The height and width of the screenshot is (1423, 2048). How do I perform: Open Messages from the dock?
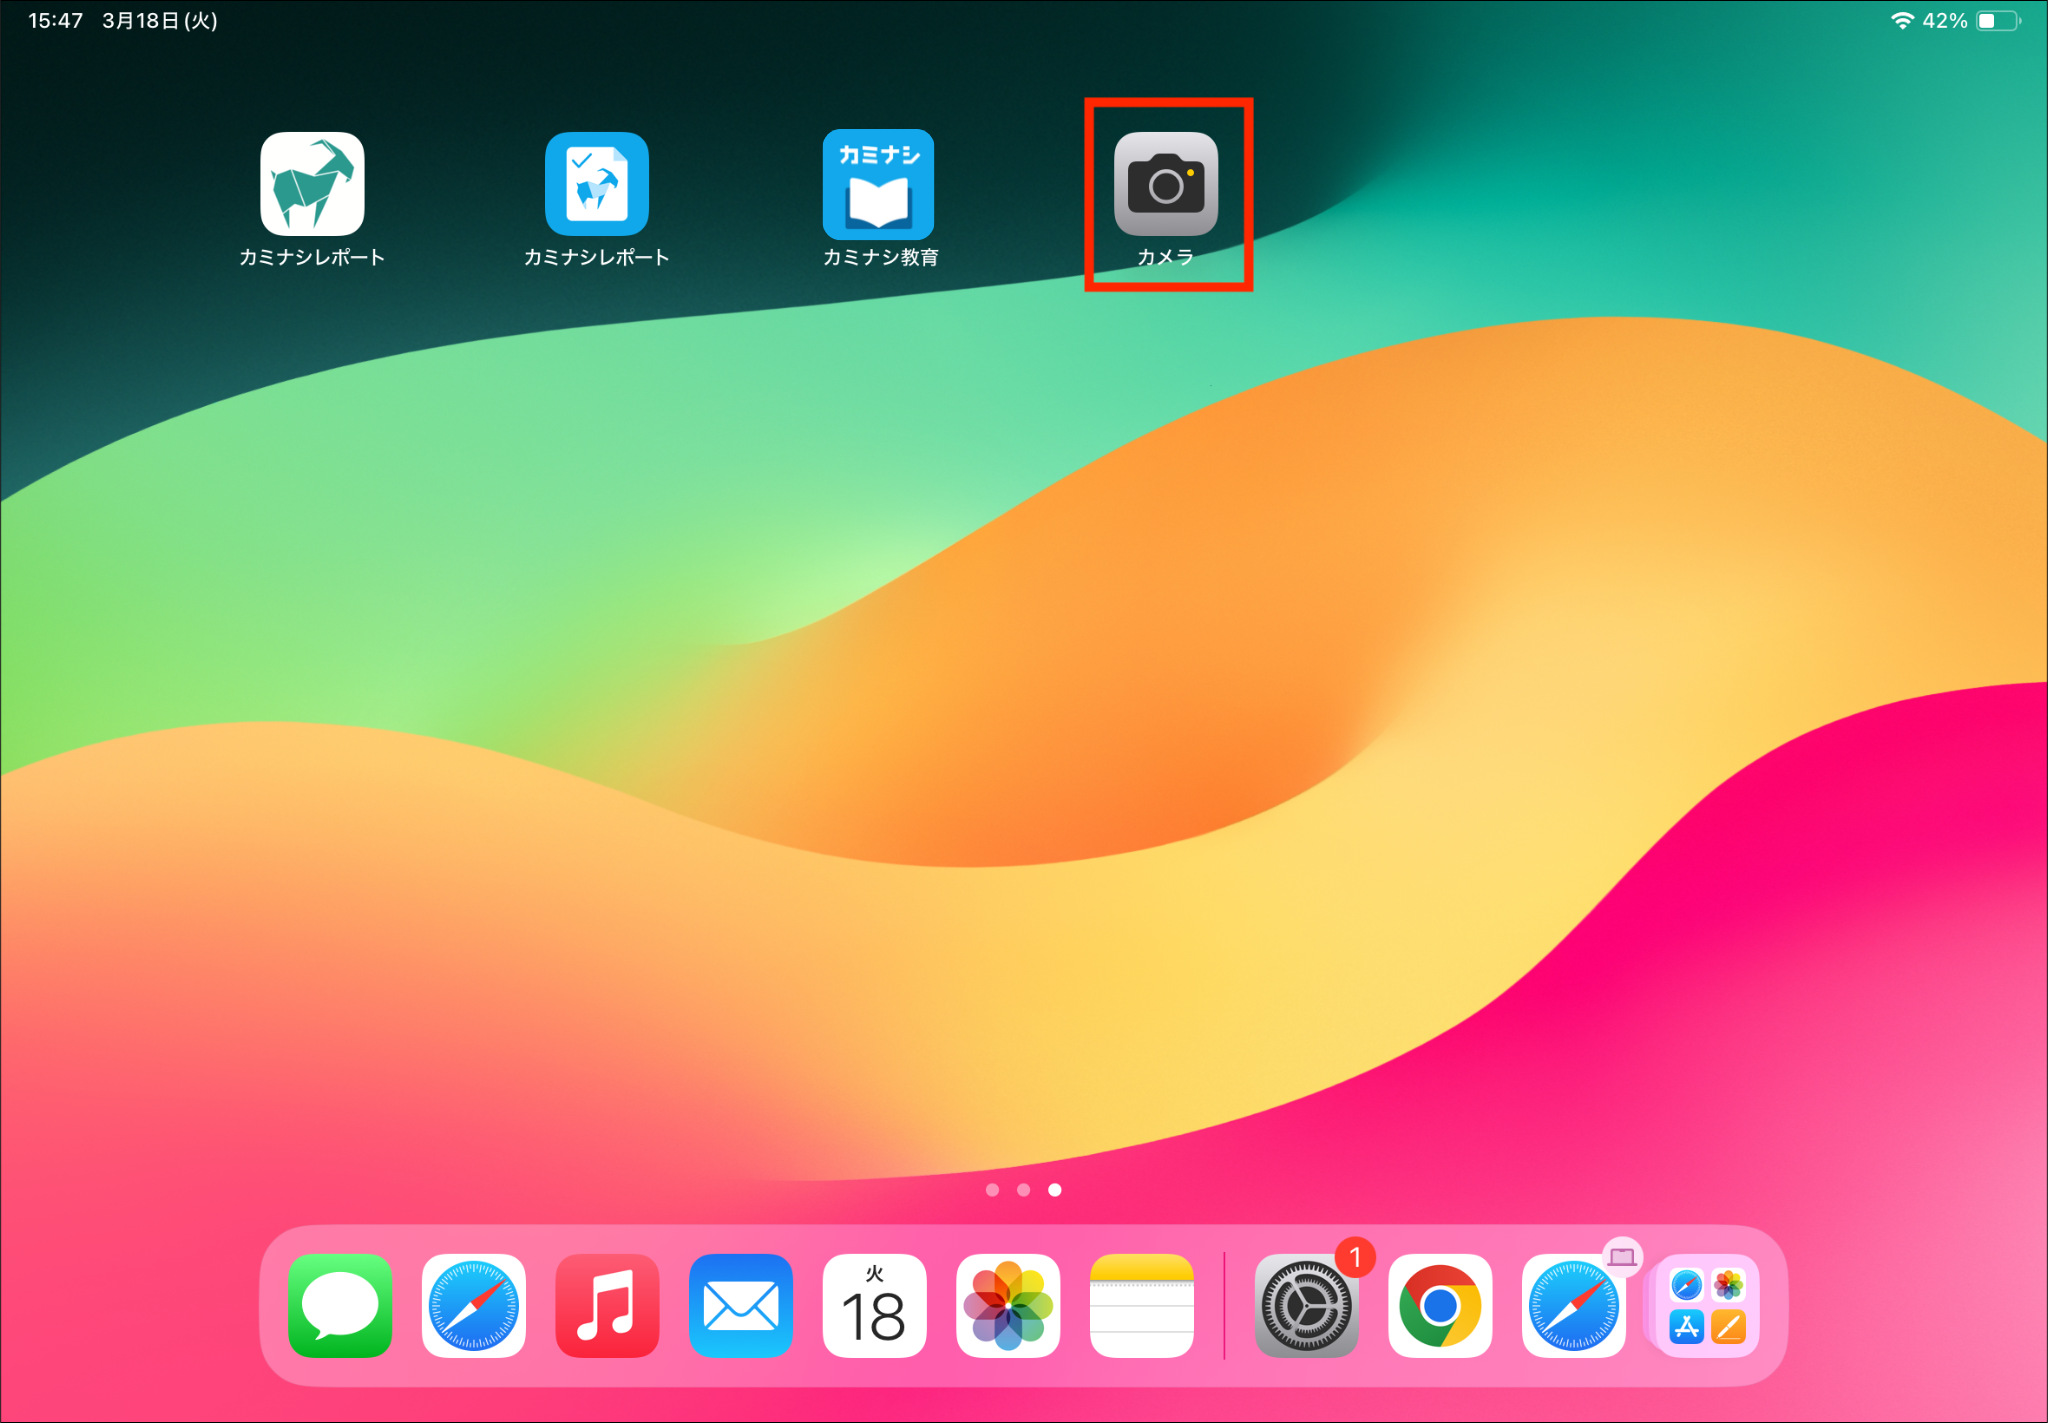click(340, 1306)
